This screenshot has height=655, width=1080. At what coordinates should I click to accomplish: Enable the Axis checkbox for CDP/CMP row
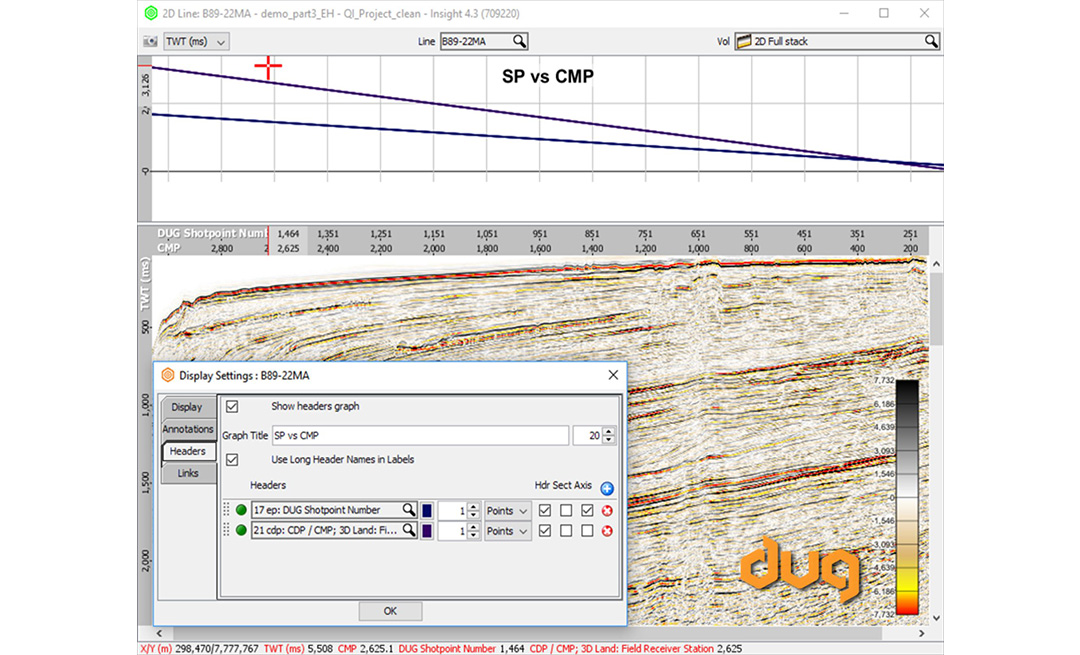point(589,531)
